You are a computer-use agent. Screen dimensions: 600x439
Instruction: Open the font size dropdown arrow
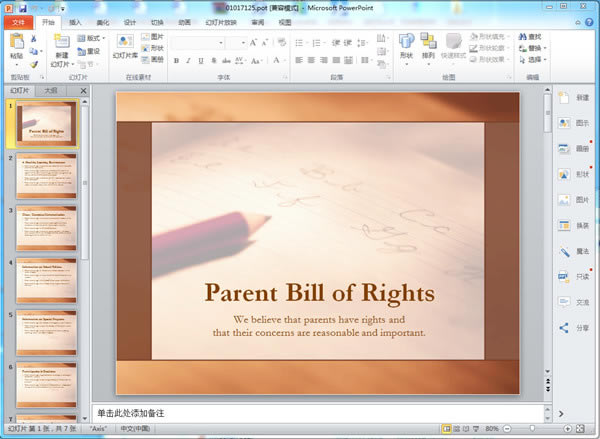(x=243, y=42)
